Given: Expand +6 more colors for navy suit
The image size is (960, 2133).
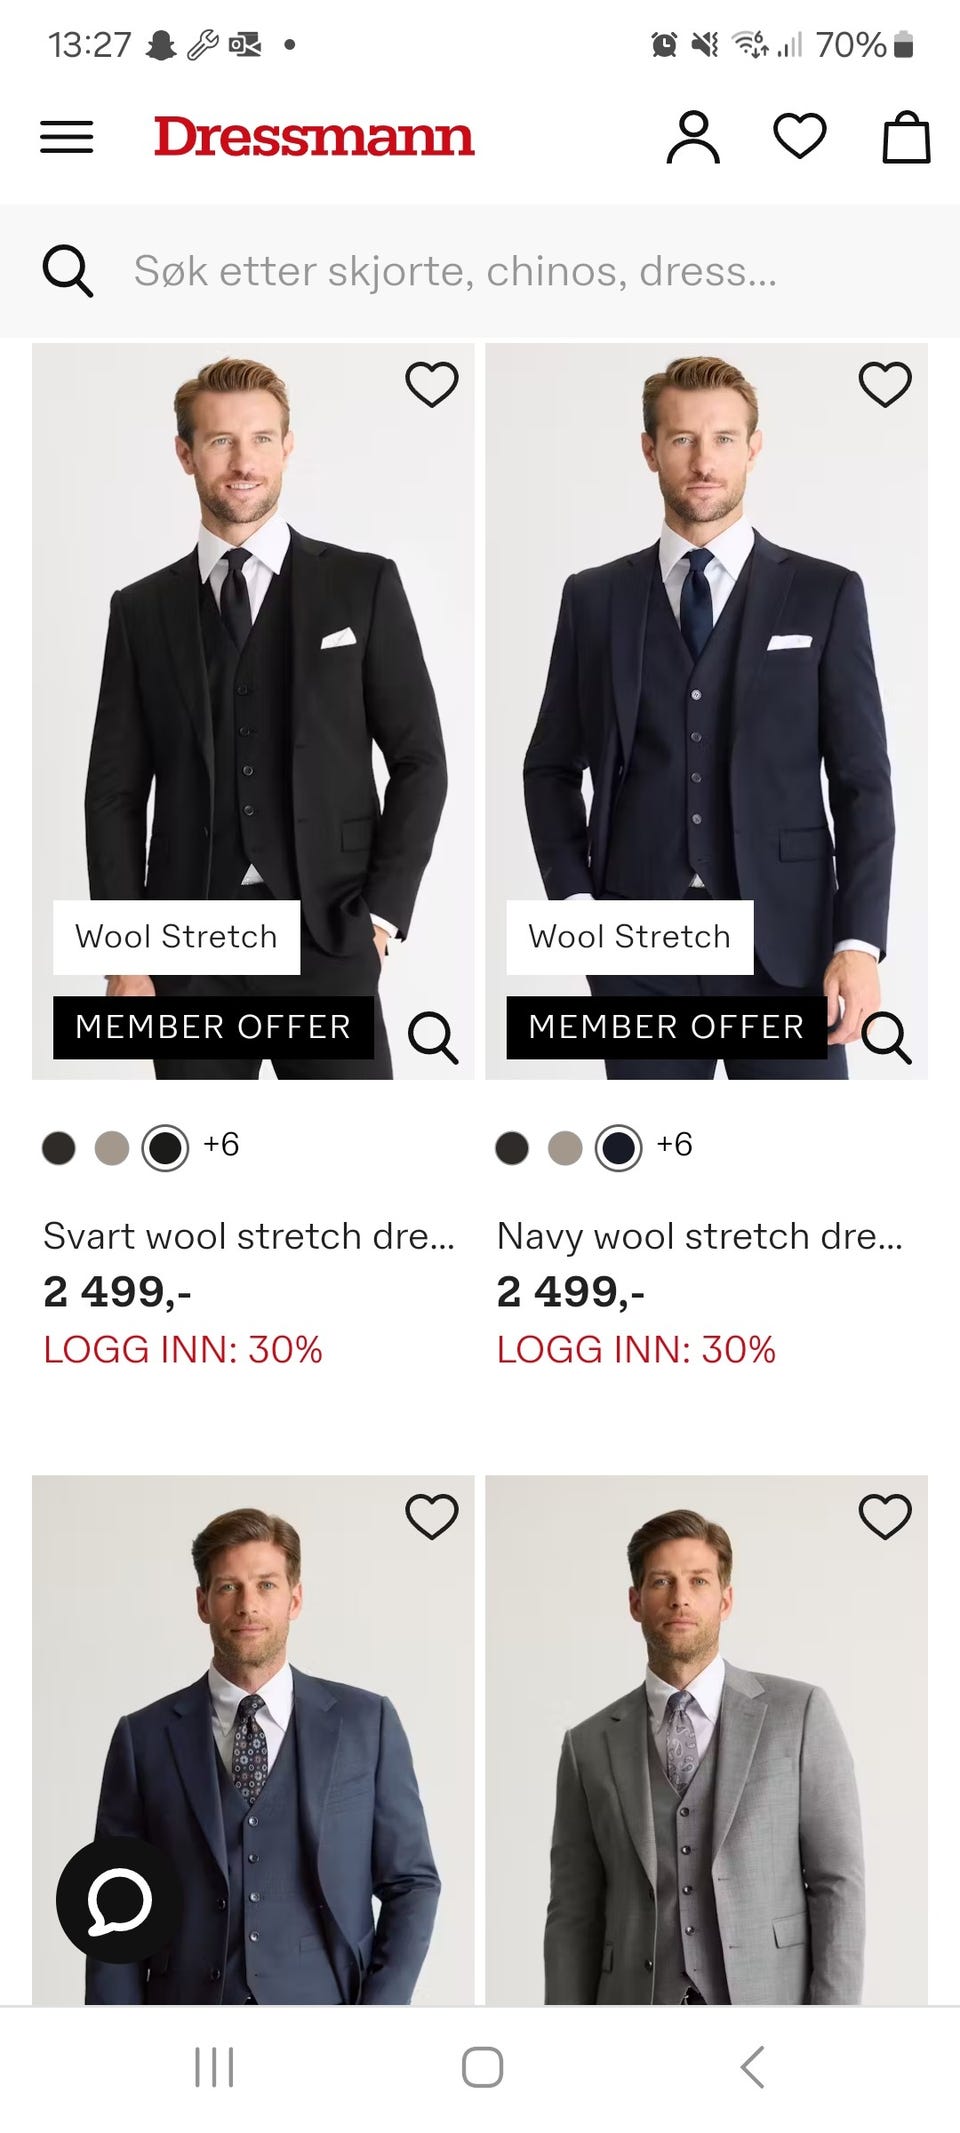Looking at the screenshot, I should [x=674, y=1145].
